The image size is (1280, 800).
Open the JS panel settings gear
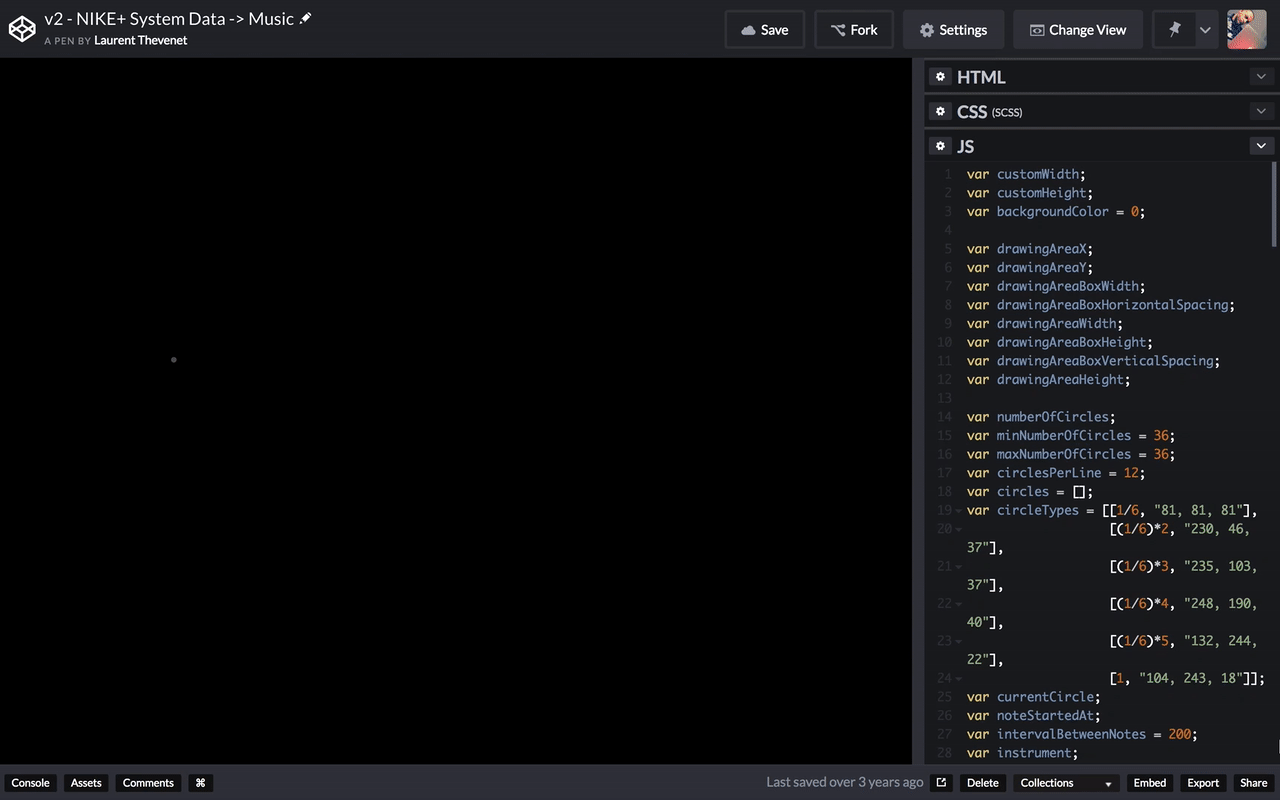pos(940,146)
